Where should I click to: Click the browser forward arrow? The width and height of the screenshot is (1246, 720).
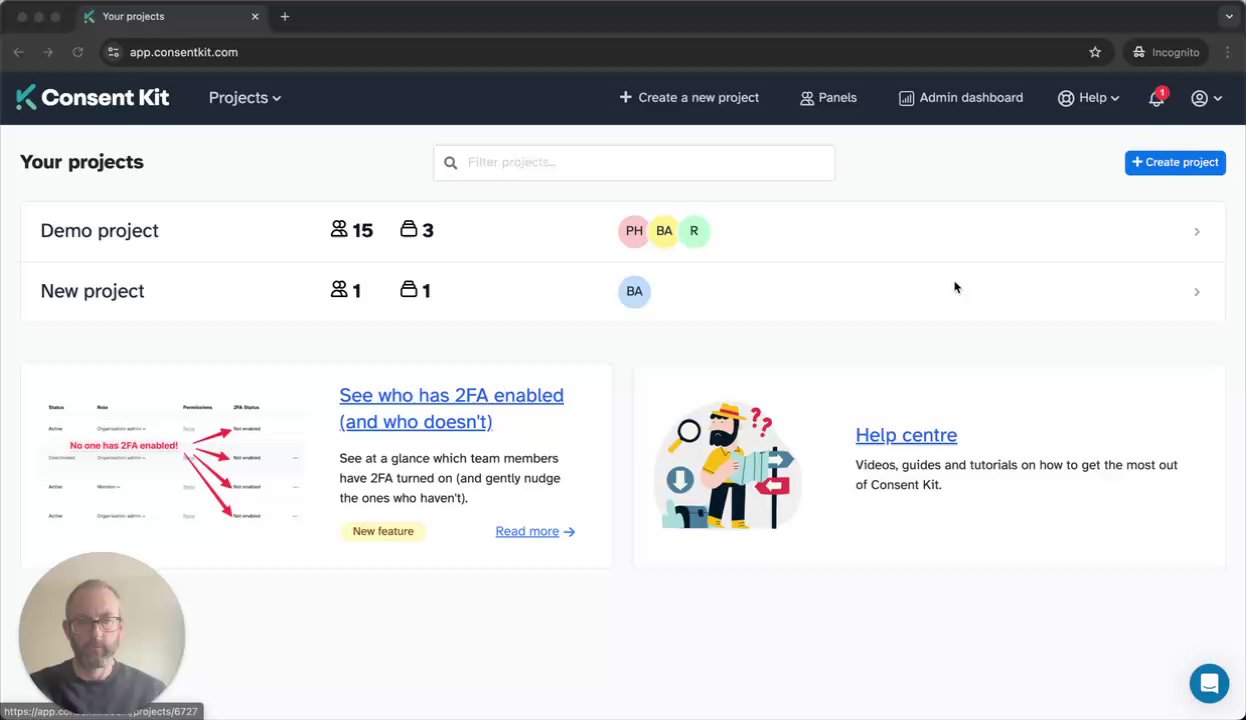click(48, 52)
